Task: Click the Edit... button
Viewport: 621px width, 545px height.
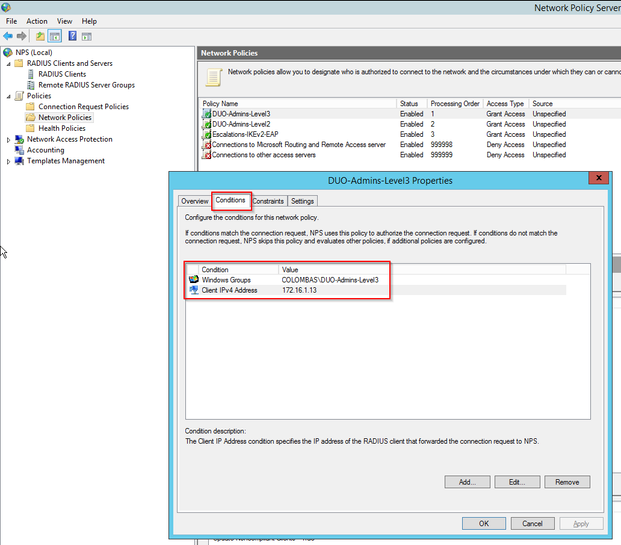Action: (517, 482)
